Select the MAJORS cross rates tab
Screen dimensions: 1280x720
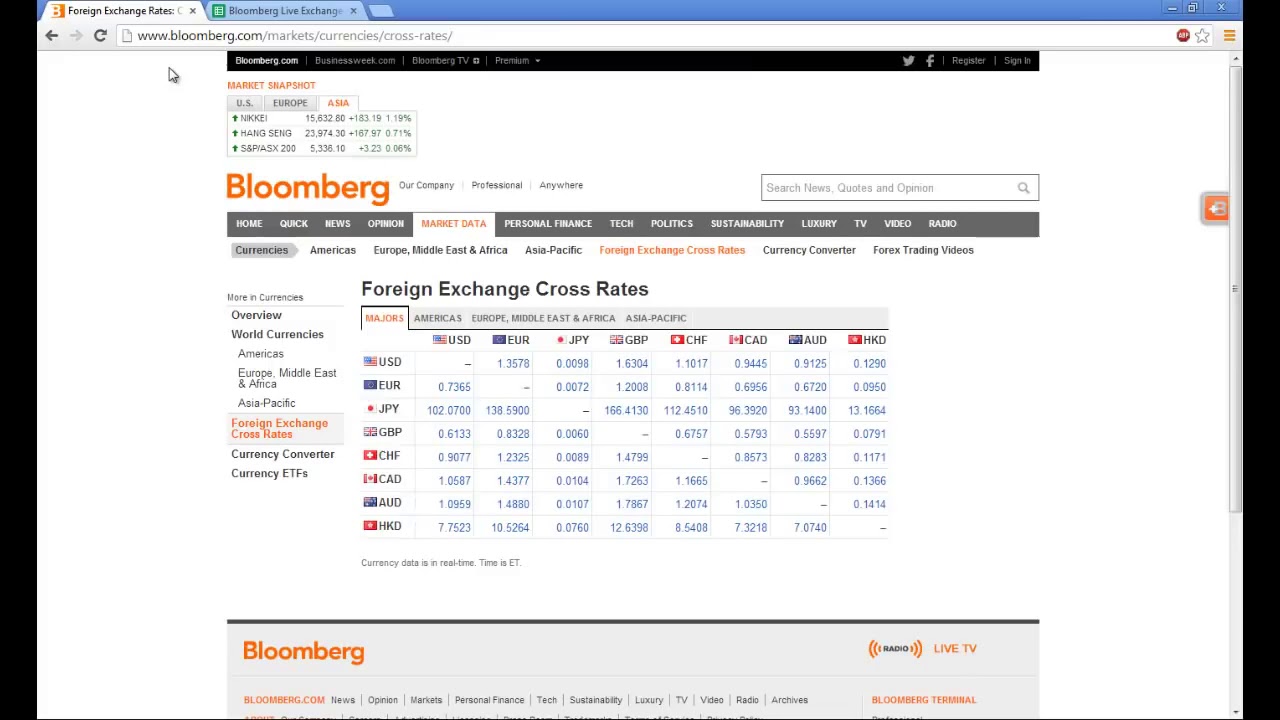[384, 318]
